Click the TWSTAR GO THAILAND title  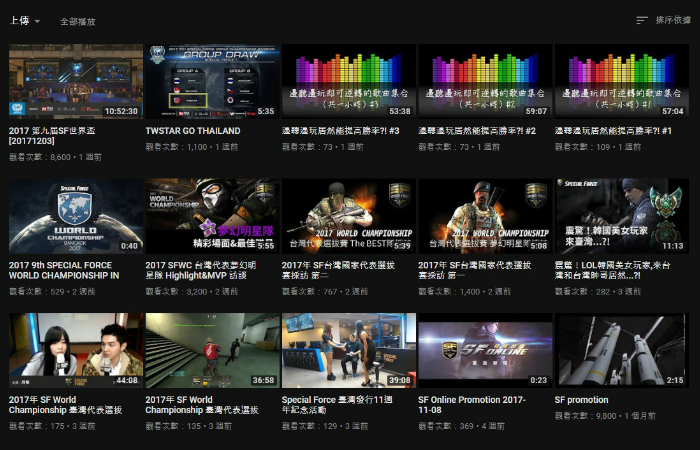point(193,131)
